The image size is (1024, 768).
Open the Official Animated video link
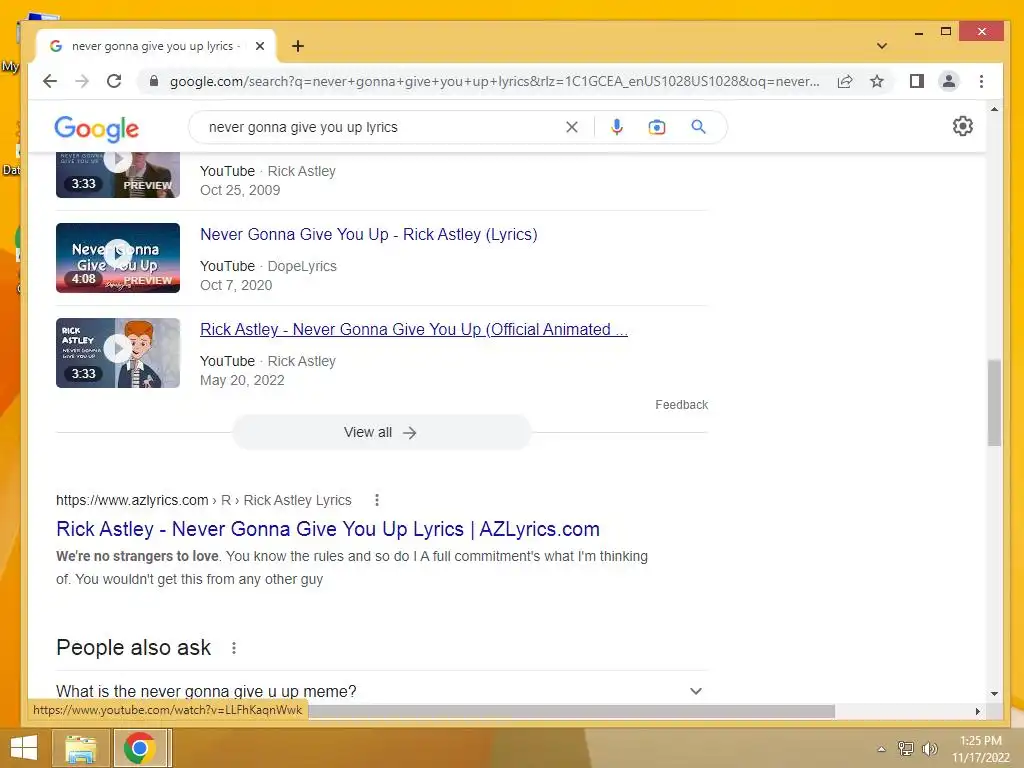coord(413,330)
